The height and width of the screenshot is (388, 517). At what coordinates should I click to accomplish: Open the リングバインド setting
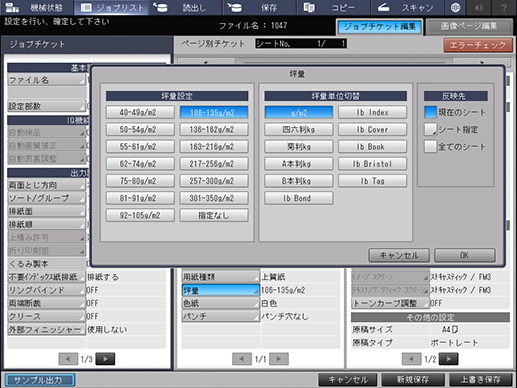pyautogui.click(x=46, y=290)
